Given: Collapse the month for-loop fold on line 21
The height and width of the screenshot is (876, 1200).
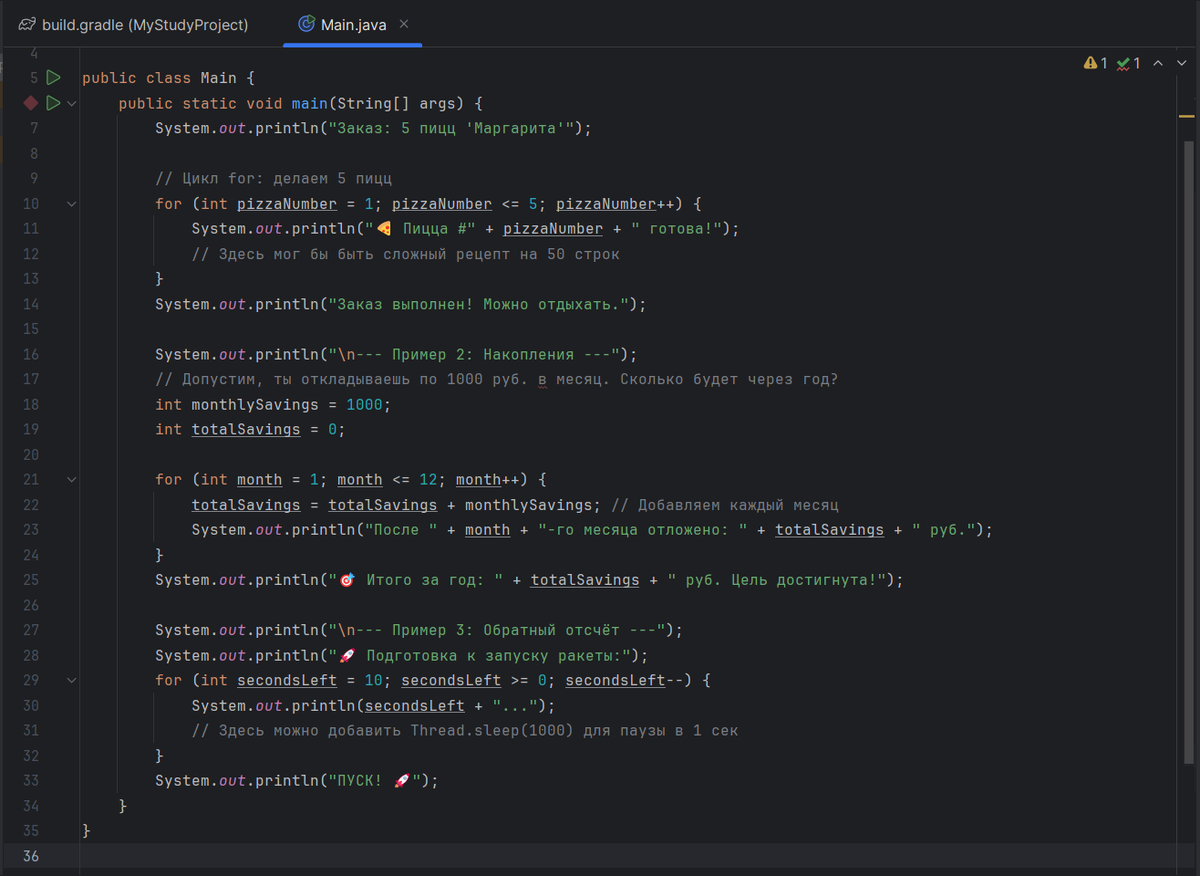Looking at the screenshot, I should [x=71, y=479].
